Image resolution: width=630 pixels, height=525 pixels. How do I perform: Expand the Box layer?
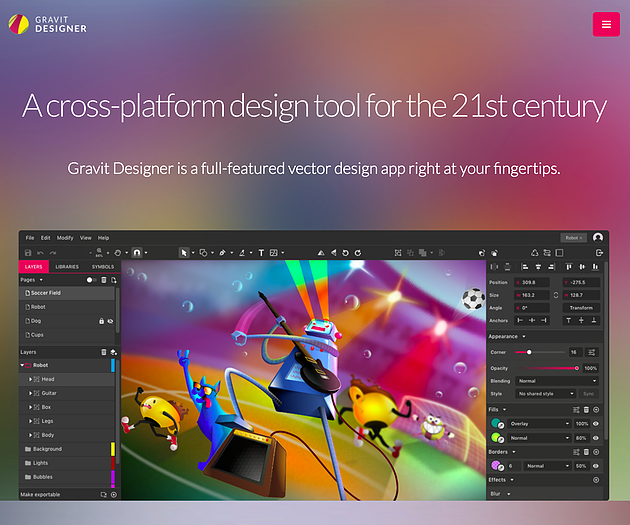click(30, 407)
